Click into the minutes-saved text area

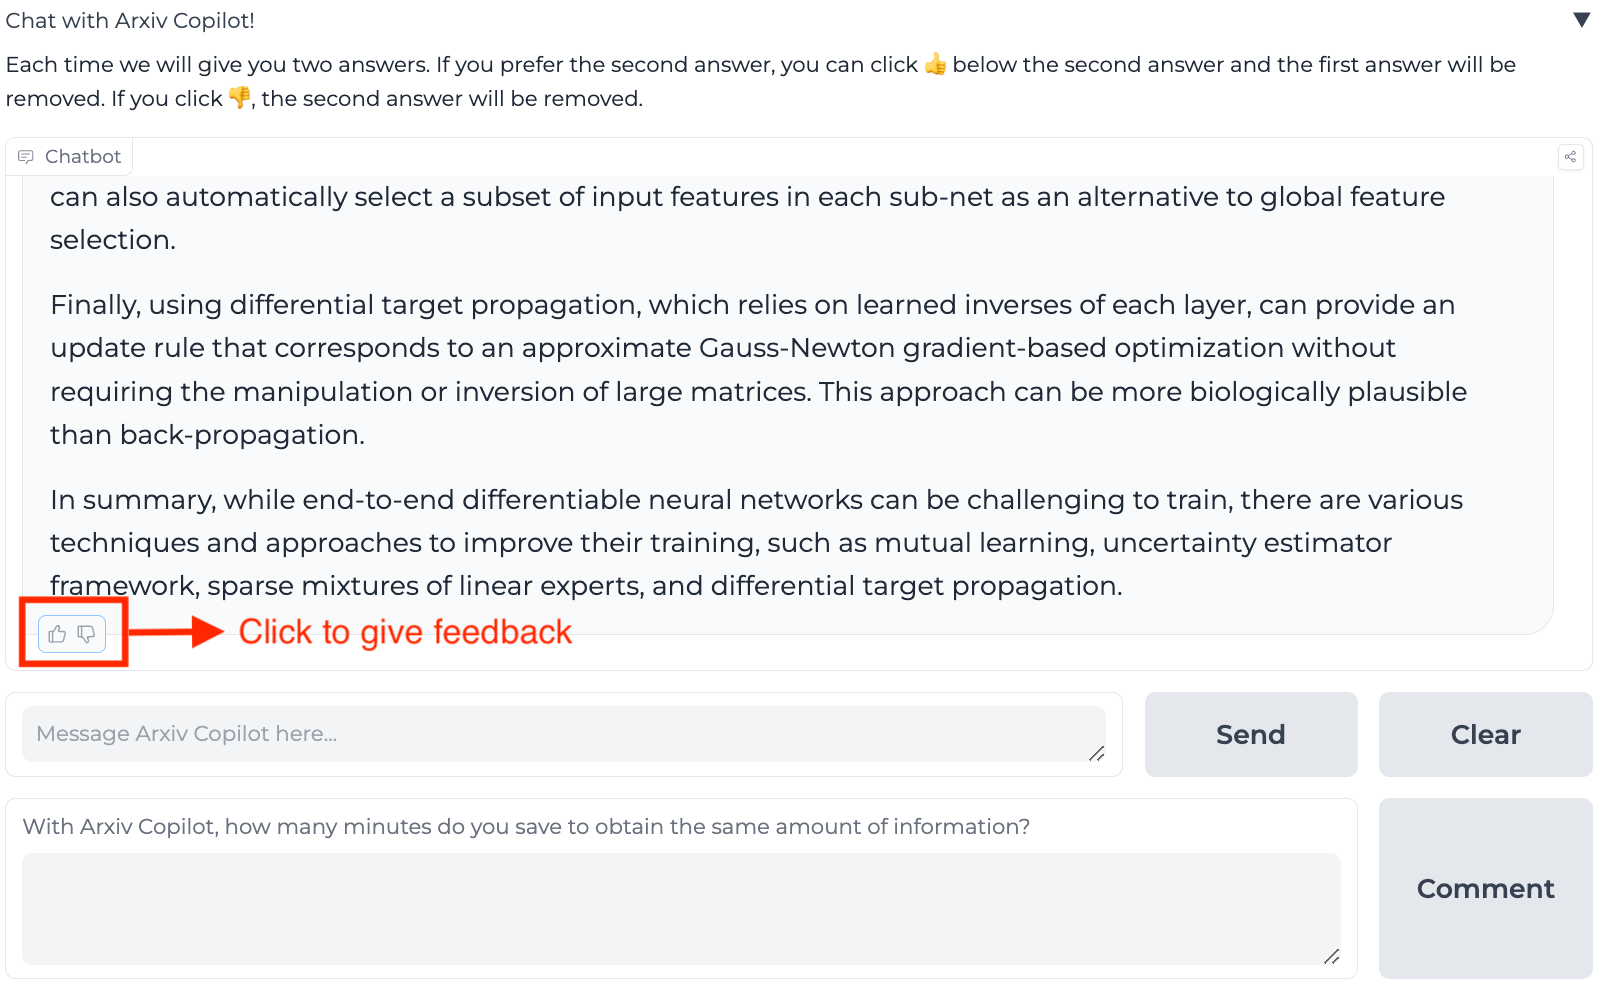point(680,908)
